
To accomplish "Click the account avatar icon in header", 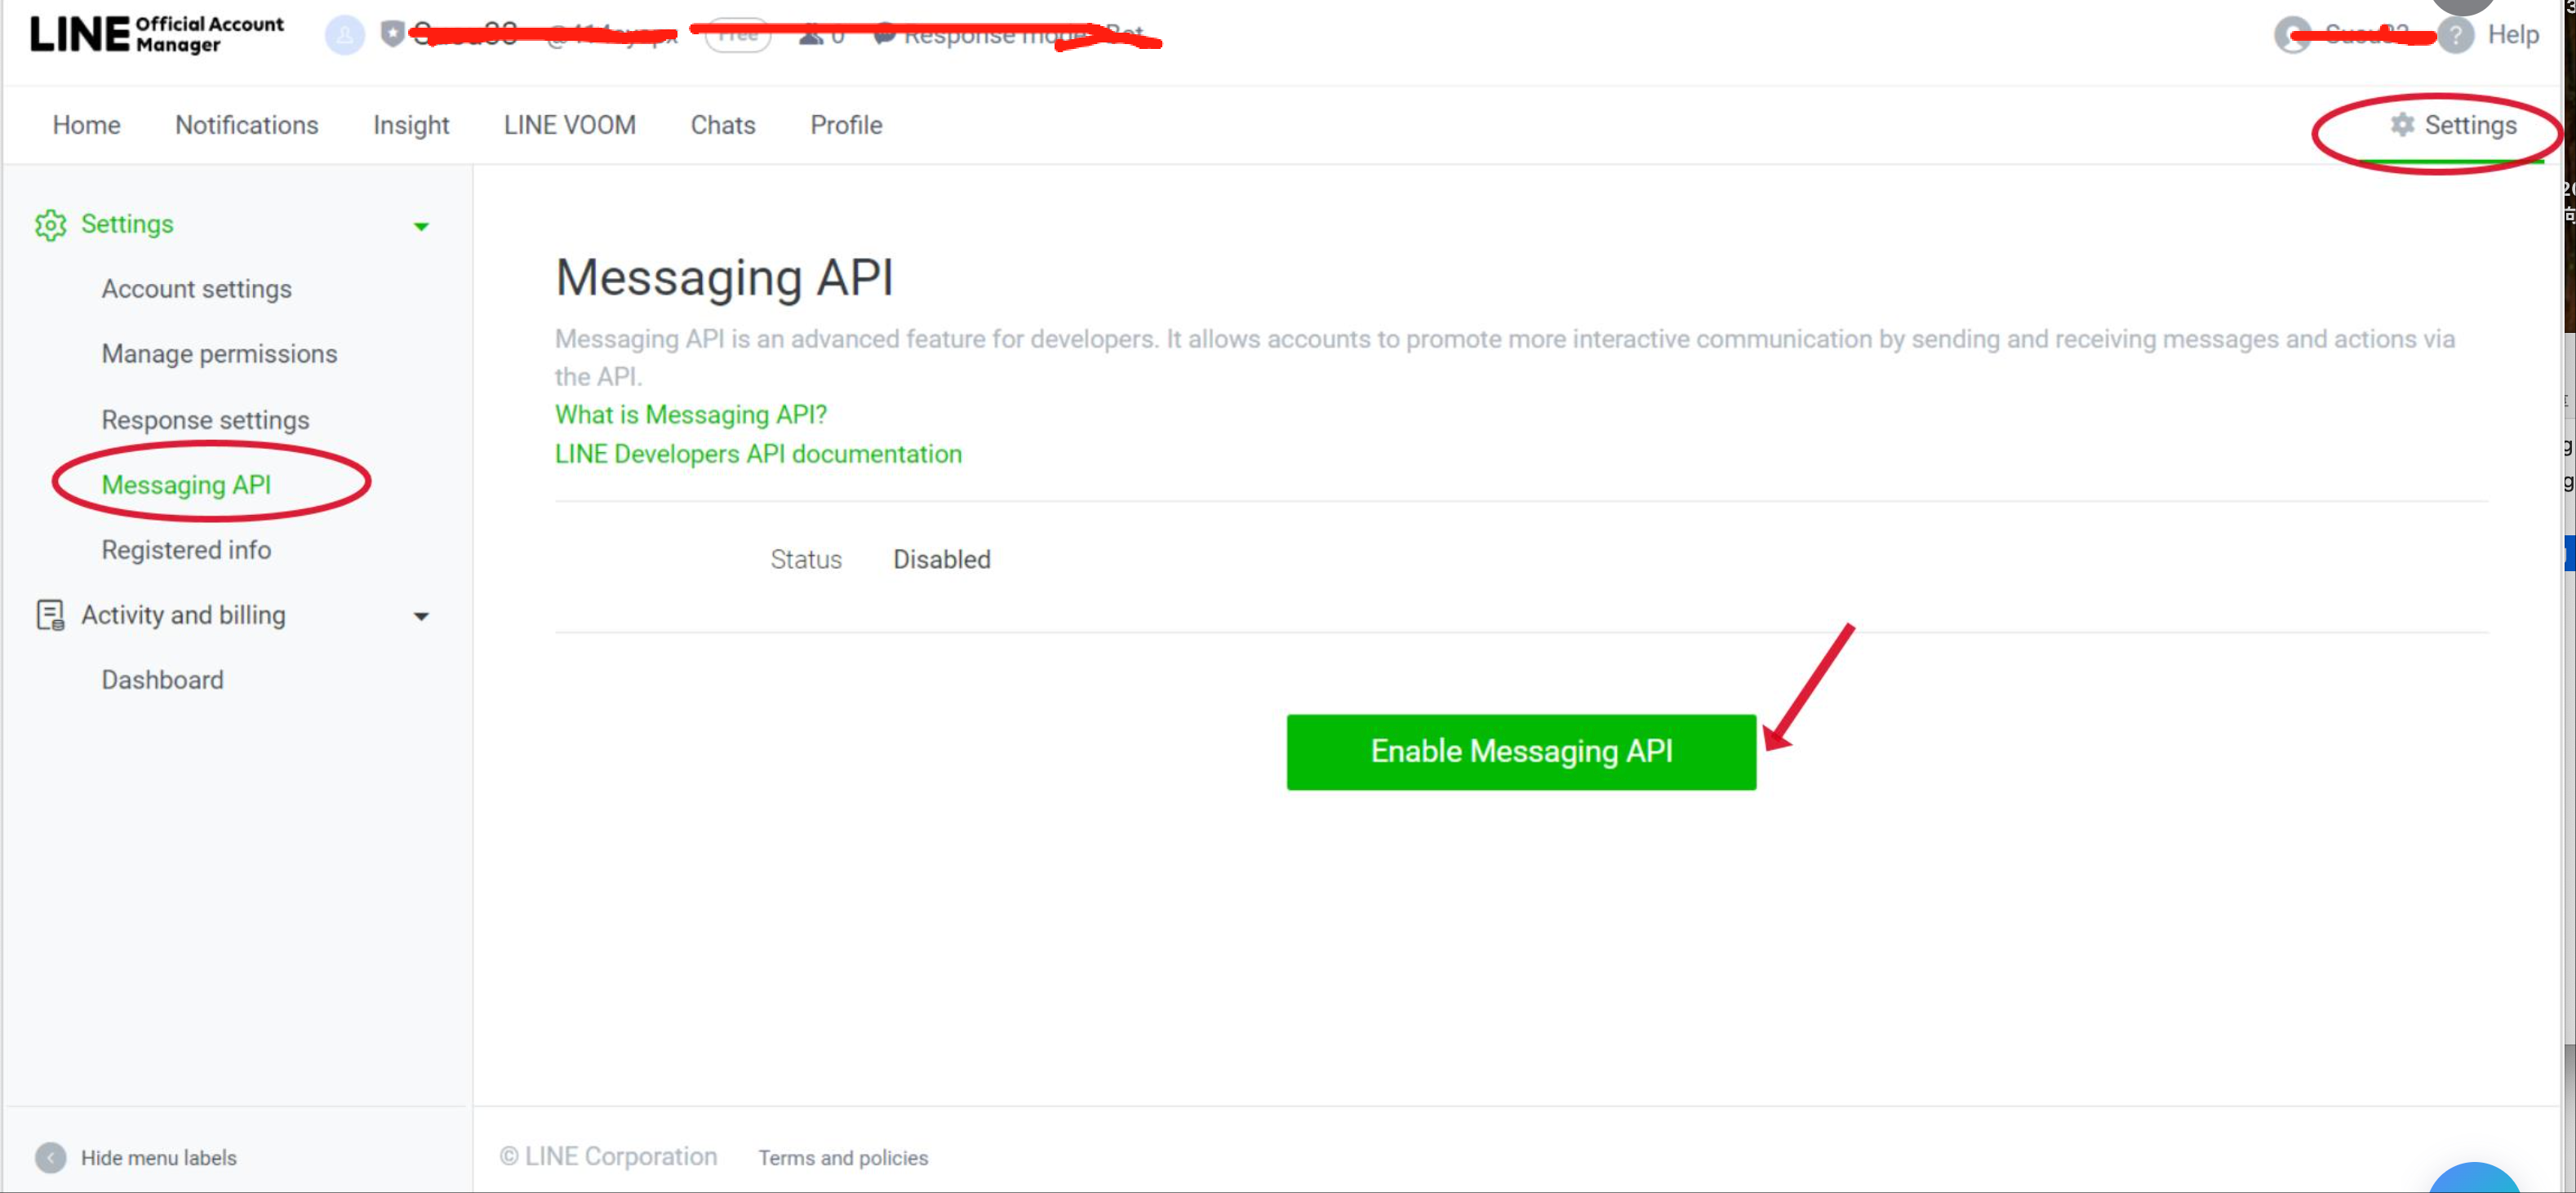I will 344,35.
